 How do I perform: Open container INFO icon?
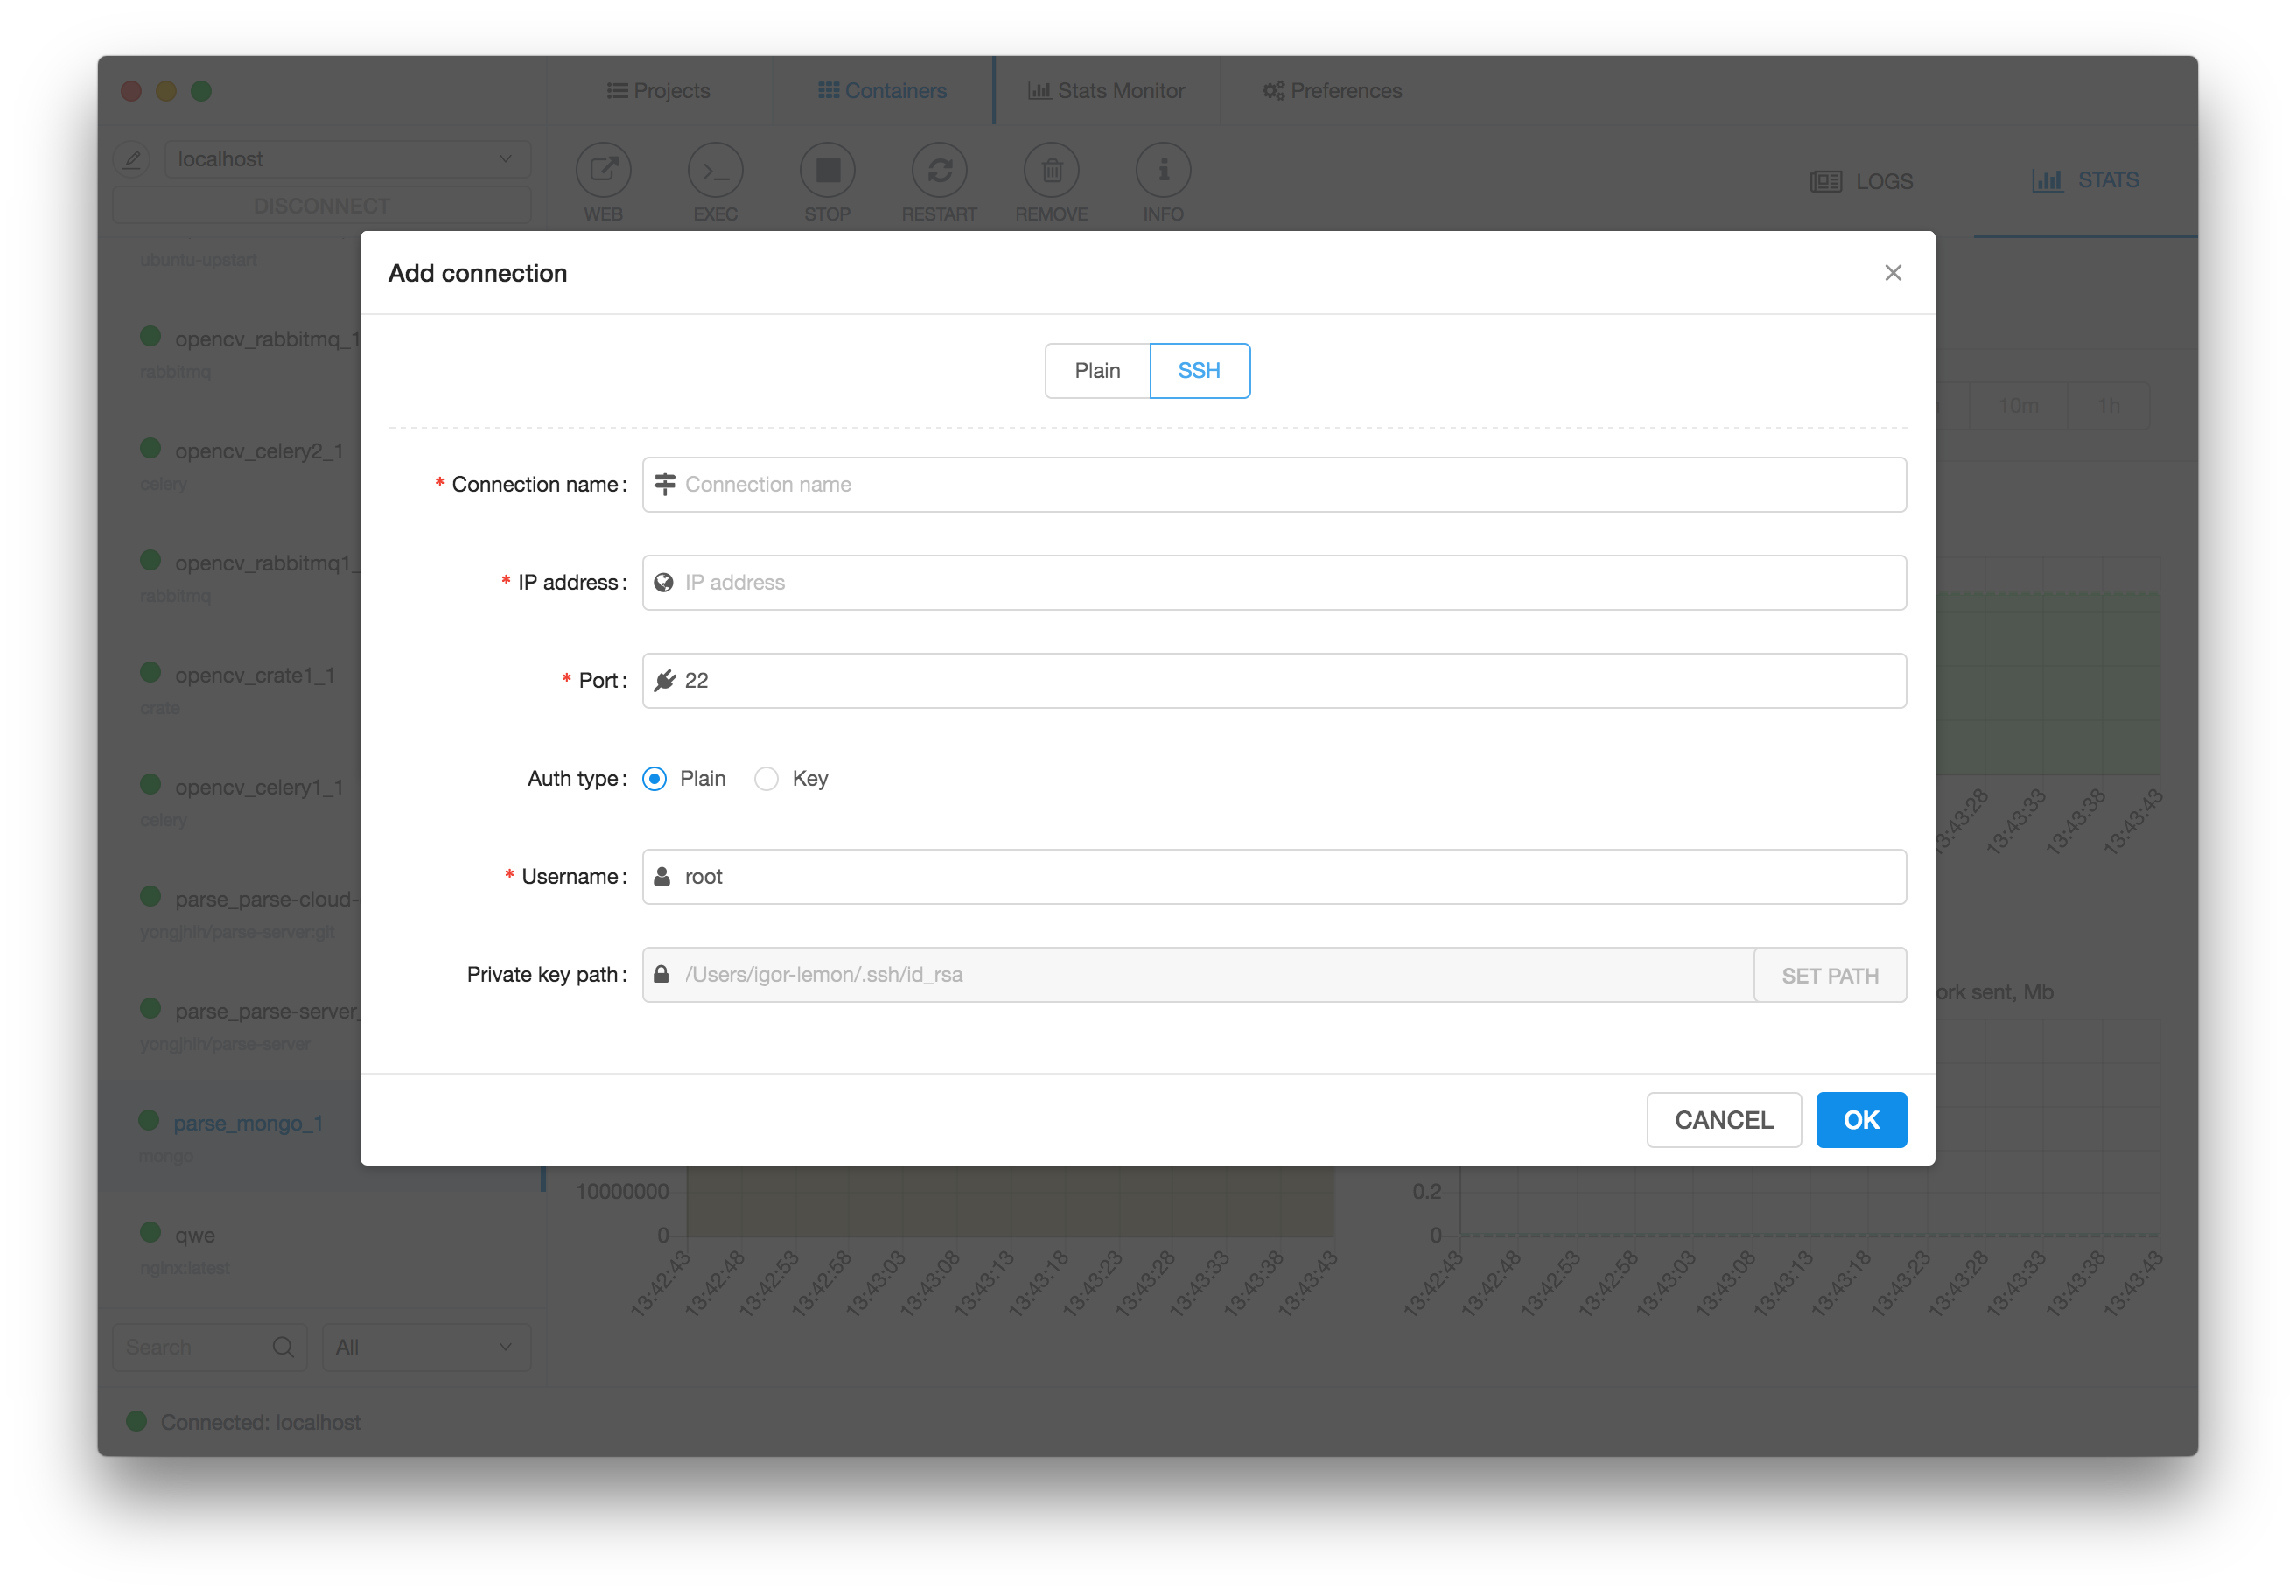[x=1163, y=171]
